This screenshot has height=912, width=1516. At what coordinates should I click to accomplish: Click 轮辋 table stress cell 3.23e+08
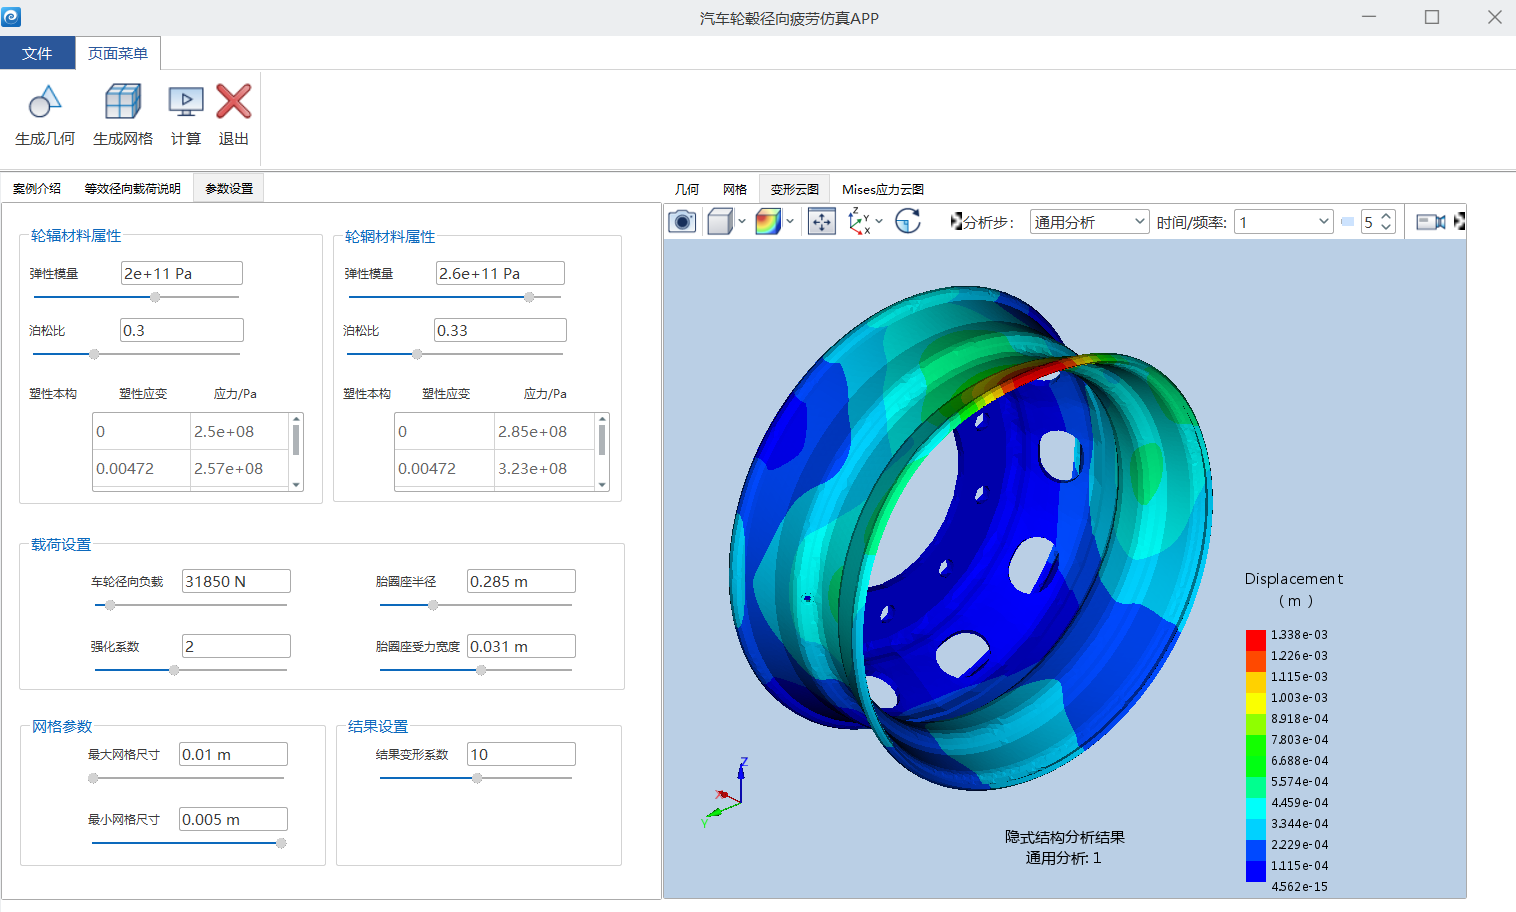point(544,468)
